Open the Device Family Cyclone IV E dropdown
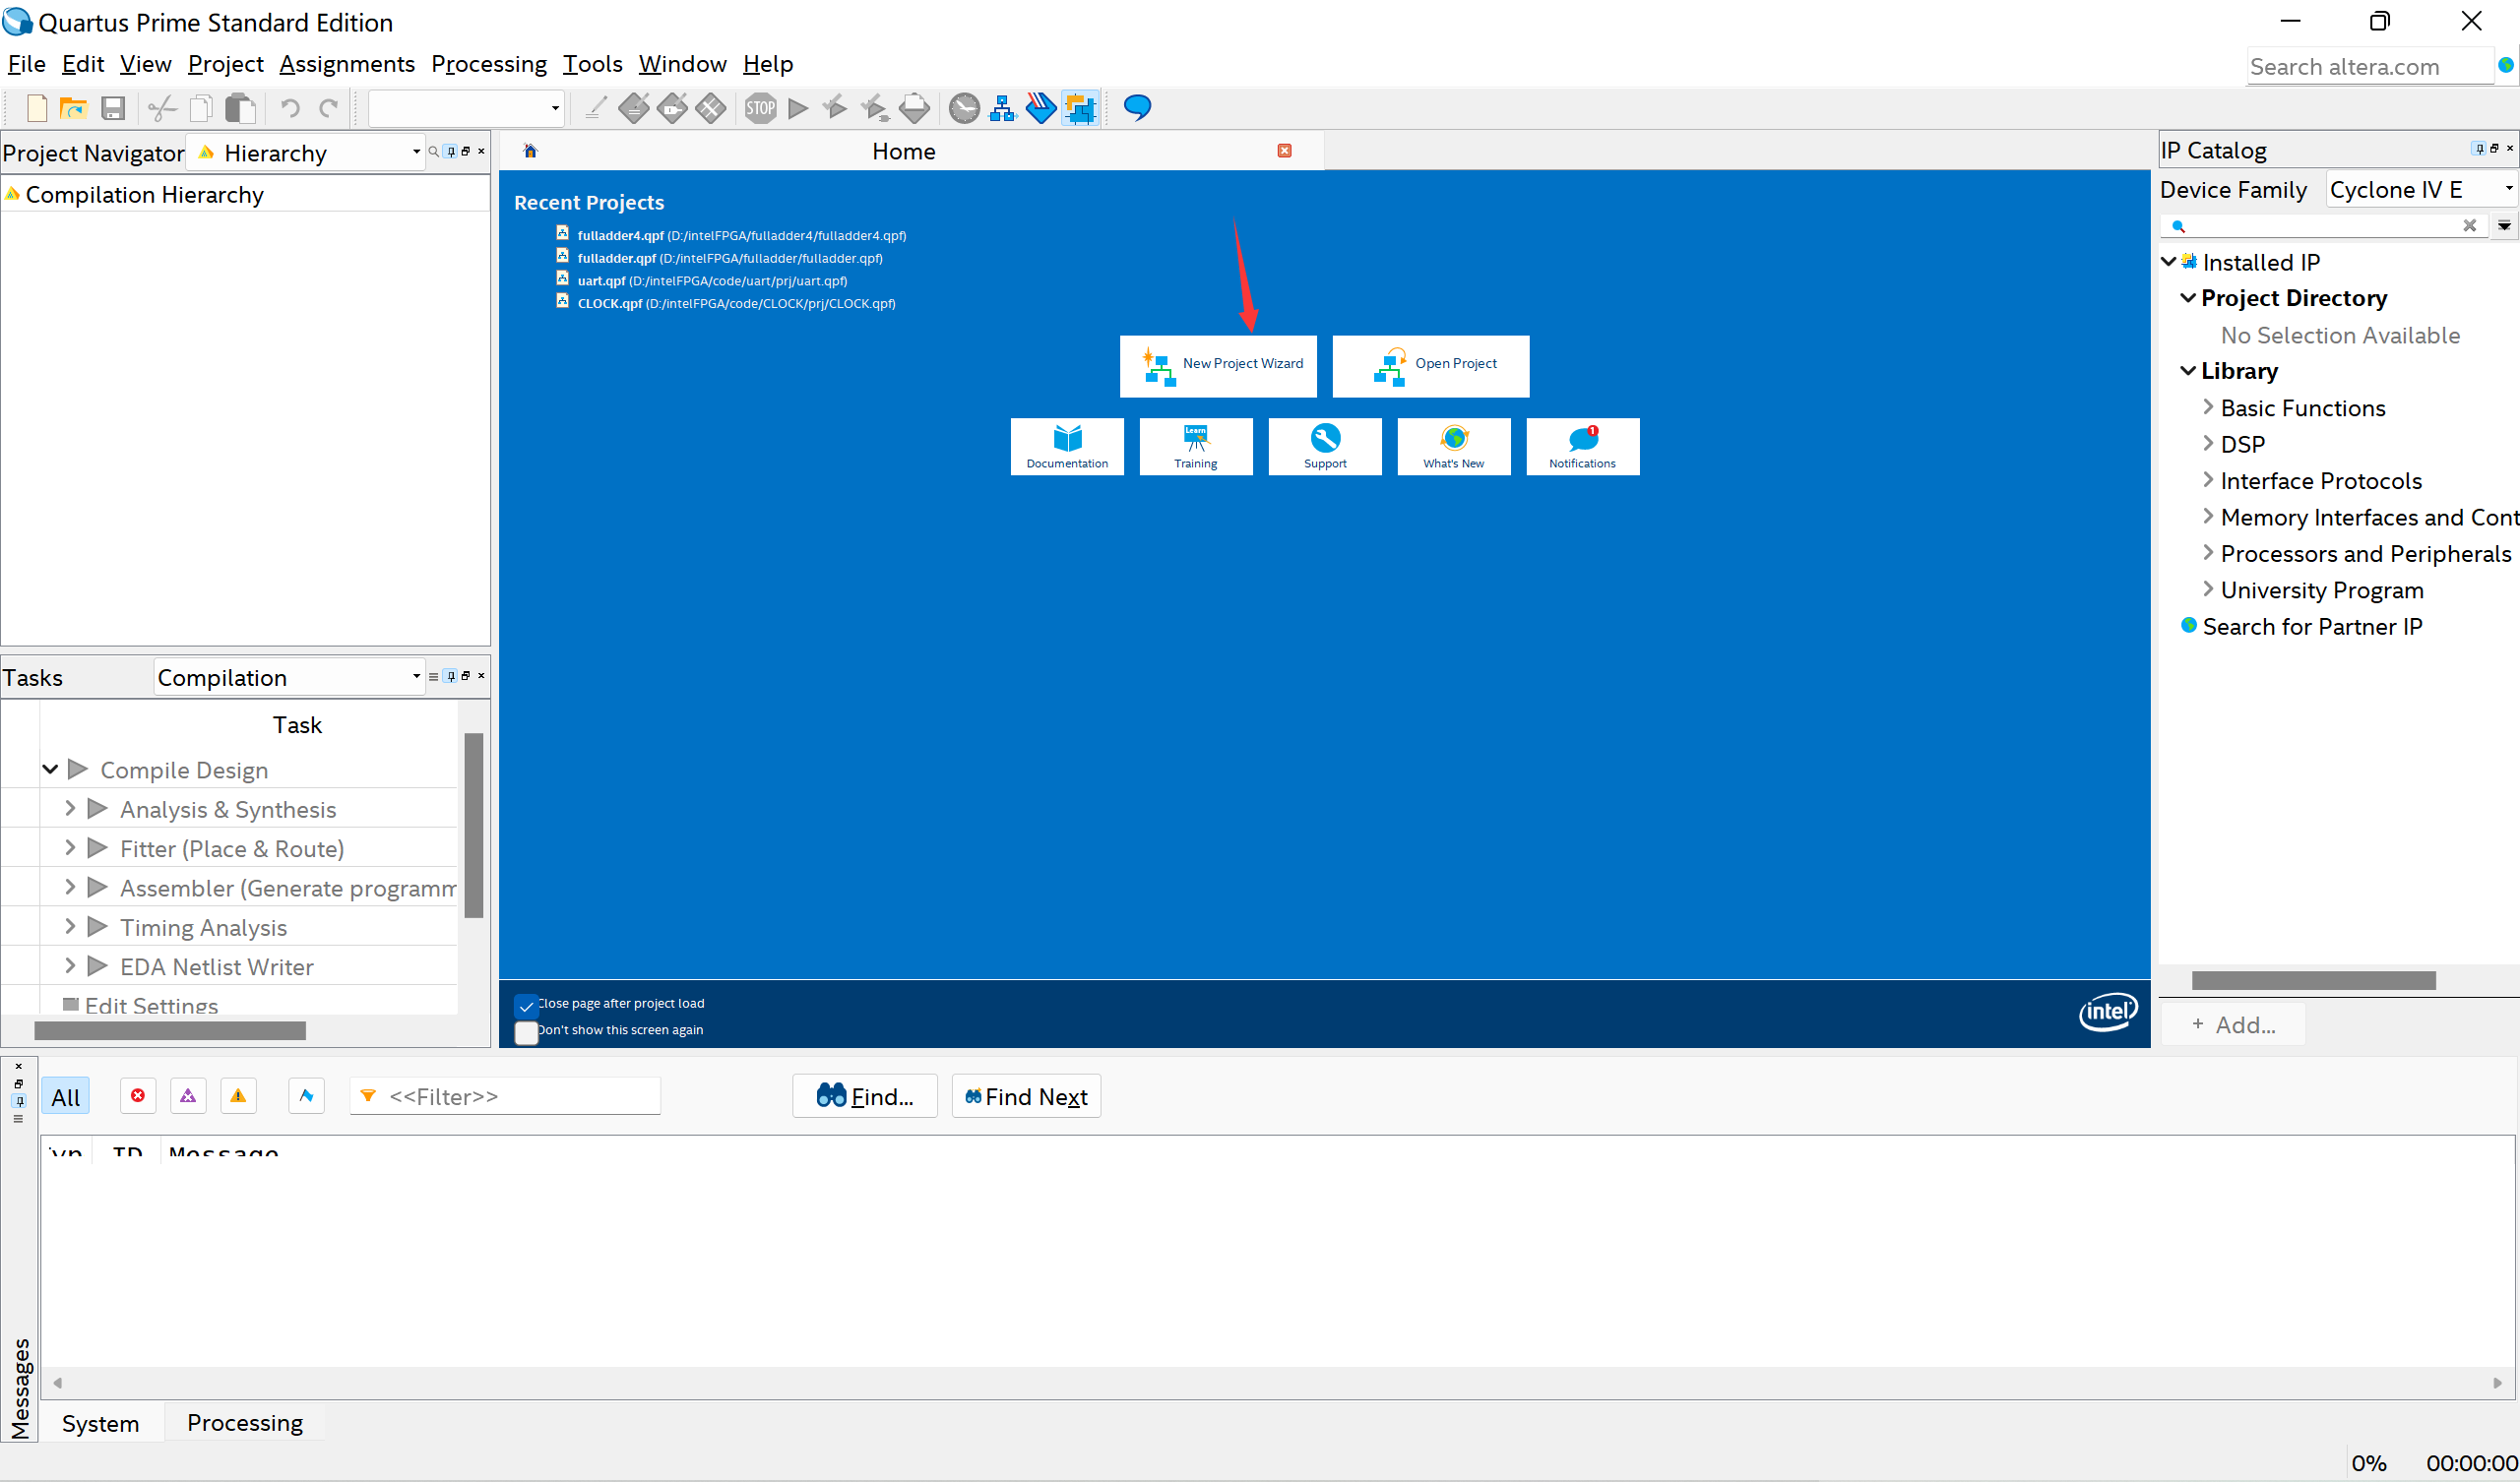Screen dimensions: 2520x1482 [x=2422, y=189]
